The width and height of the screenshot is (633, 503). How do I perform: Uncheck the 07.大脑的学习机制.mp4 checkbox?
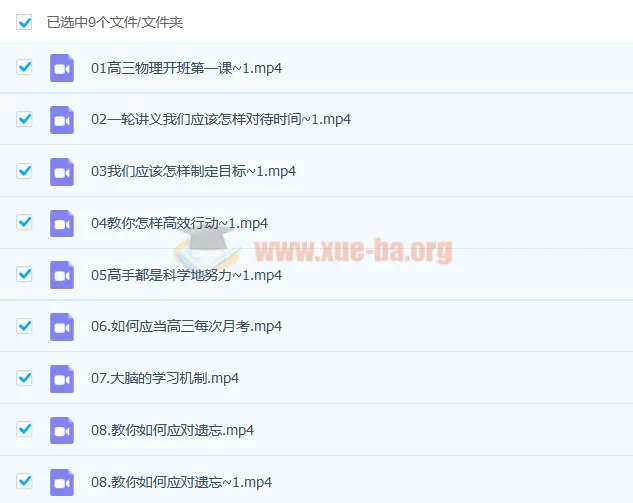pos(25,379)
